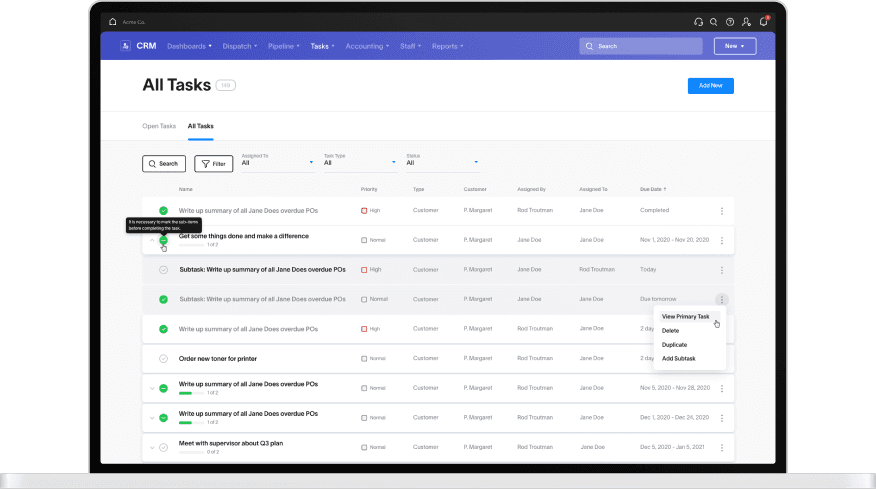Click the progress bar on the Nov 5, 2020 task
Screen dimensions: 876x490
click(191, 393)
